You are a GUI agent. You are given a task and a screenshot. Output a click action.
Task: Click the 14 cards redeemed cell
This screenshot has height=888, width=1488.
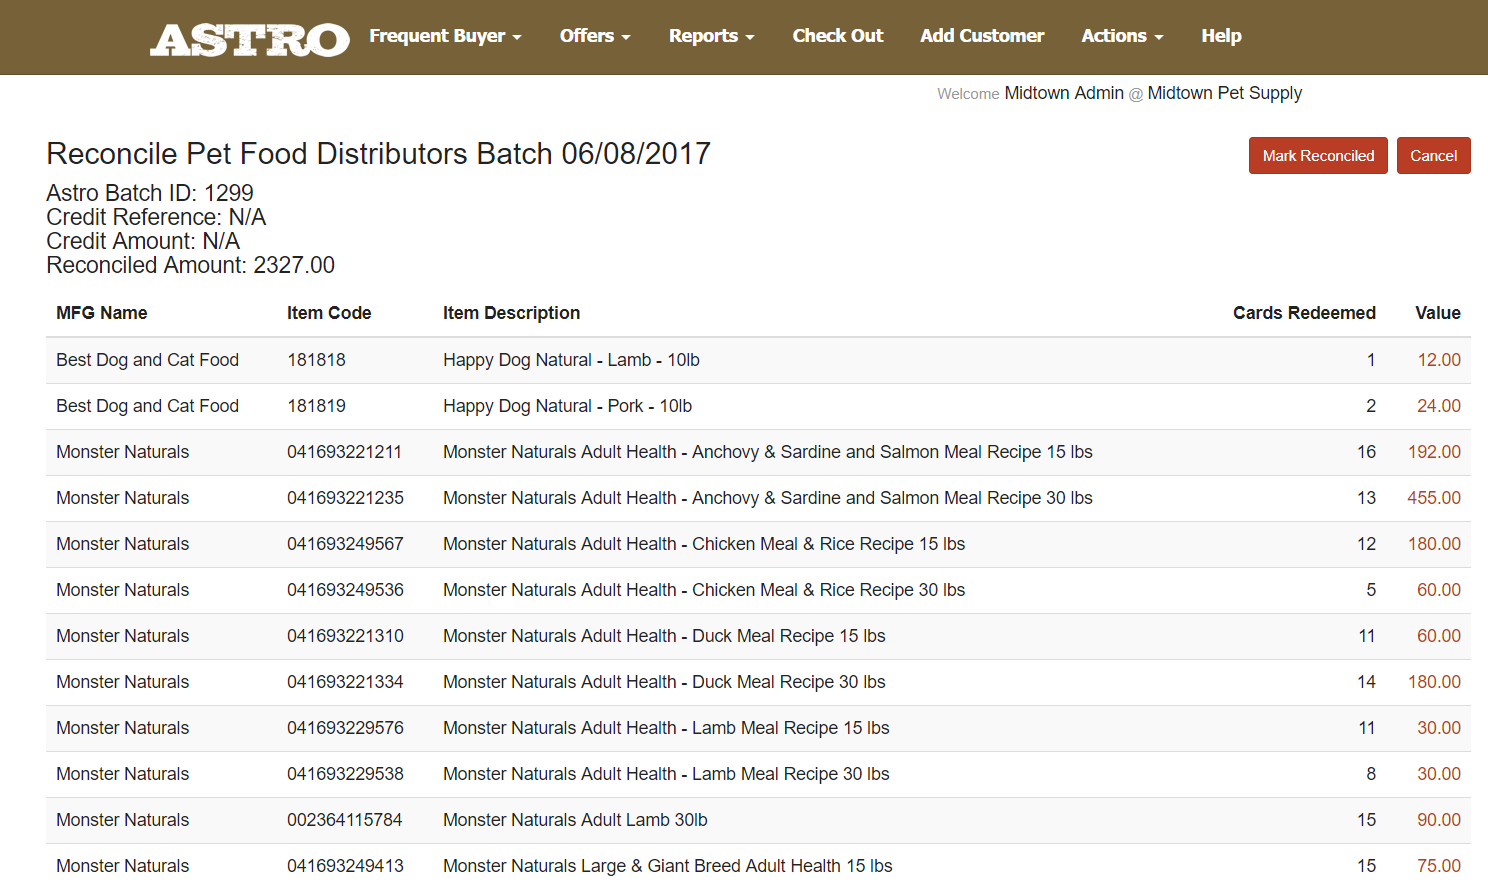1366,682
